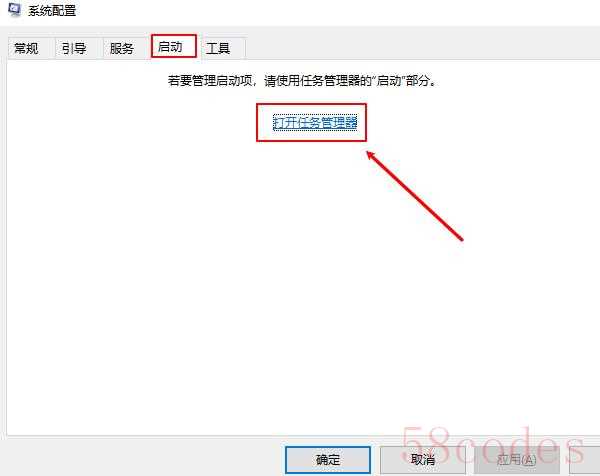Confirm with the 确定 button

(328, 460)
